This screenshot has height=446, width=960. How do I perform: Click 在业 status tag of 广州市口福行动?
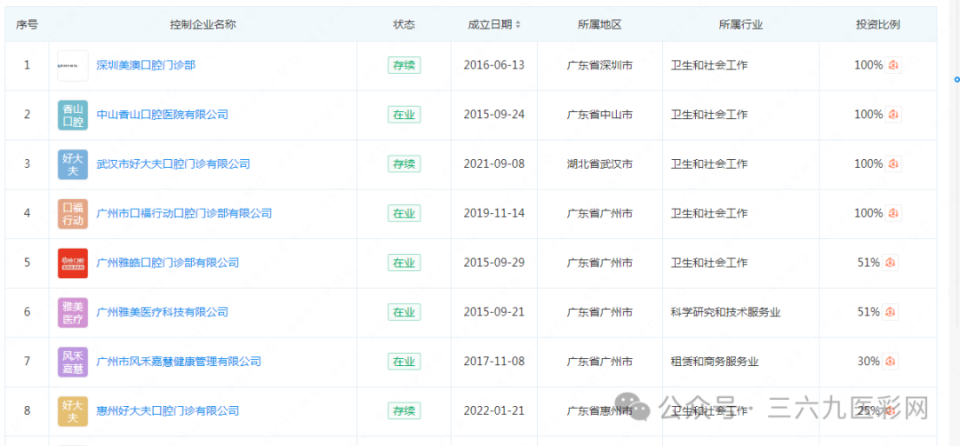click(x=404, y=213)
